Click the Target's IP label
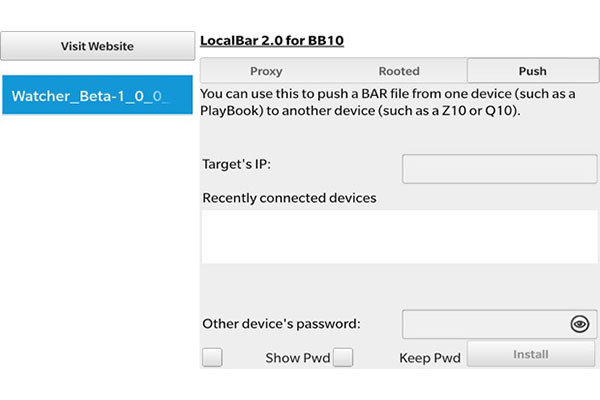The height and width of the screenshot is (400, 600). 236,164
